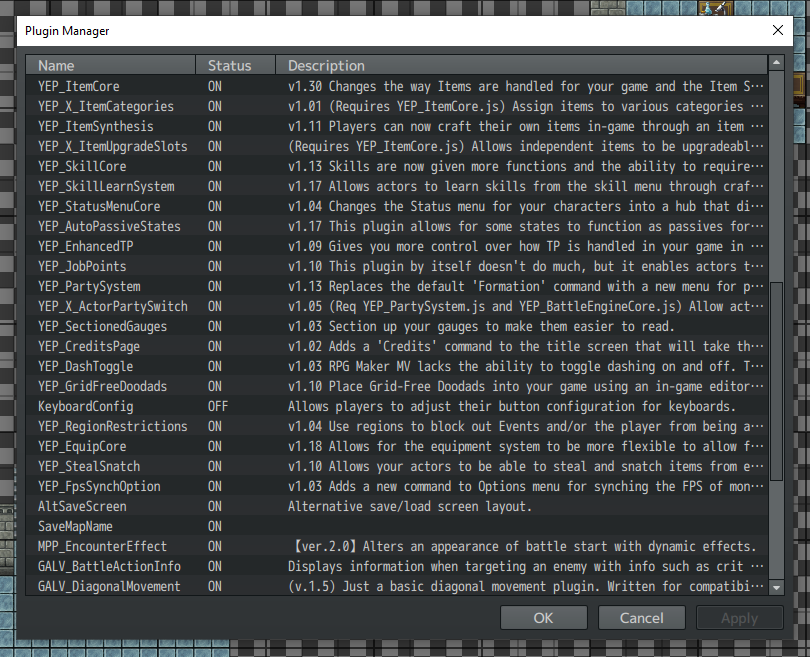Viewport: 810px width, 657px height.
Task: Click the KeyboardConfig description text
Action: click(511, 406)
